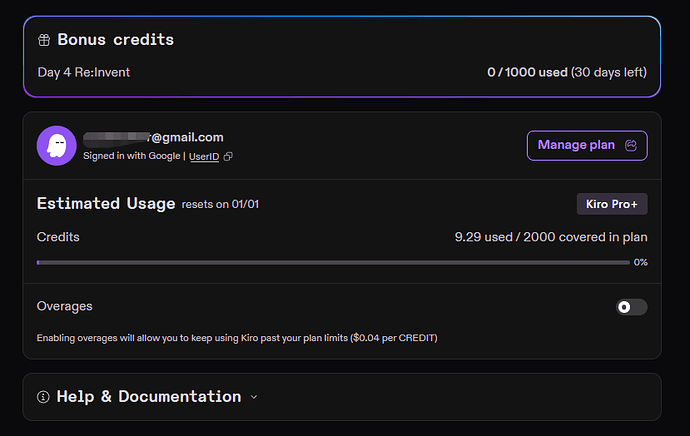Screen dimensions: 690x436
Task: Click the Overages label
Action: pos(65,306)
